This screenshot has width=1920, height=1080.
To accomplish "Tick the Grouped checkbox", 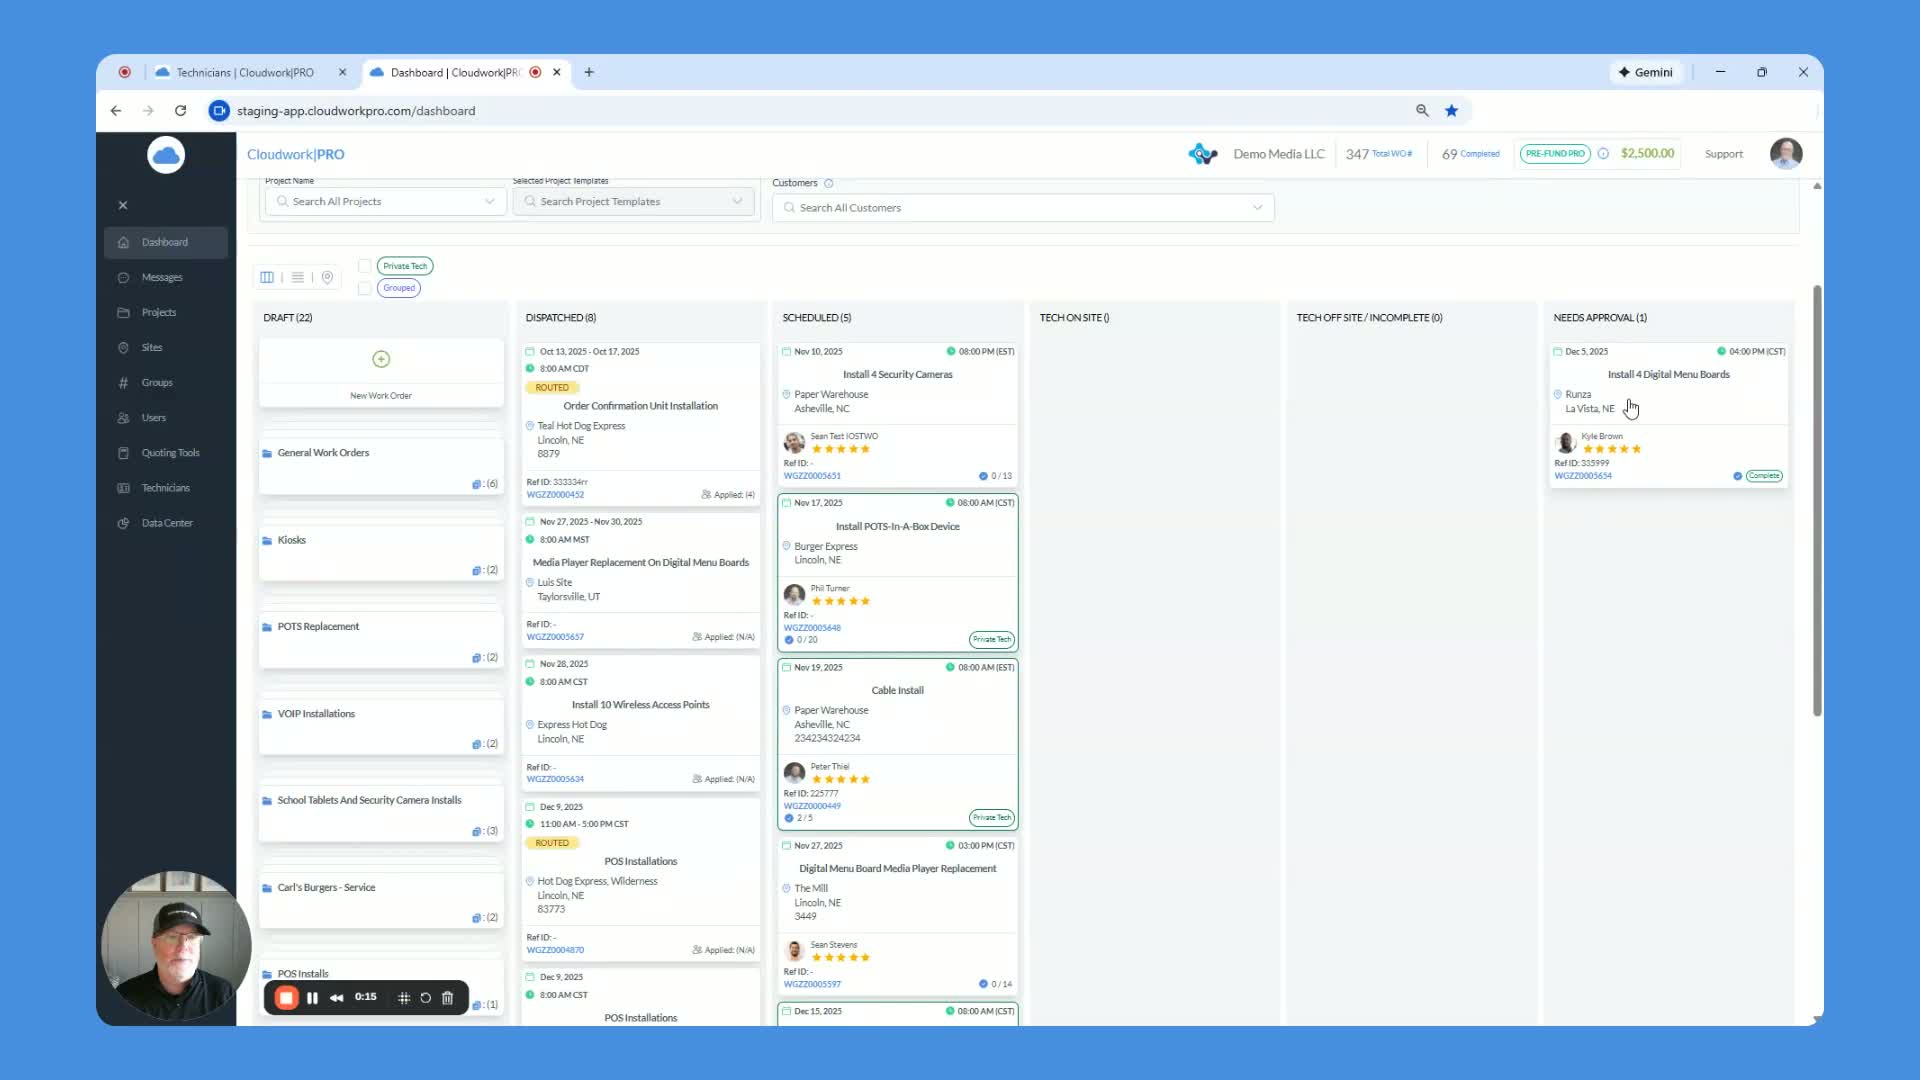I will click(x=365, y=288).
